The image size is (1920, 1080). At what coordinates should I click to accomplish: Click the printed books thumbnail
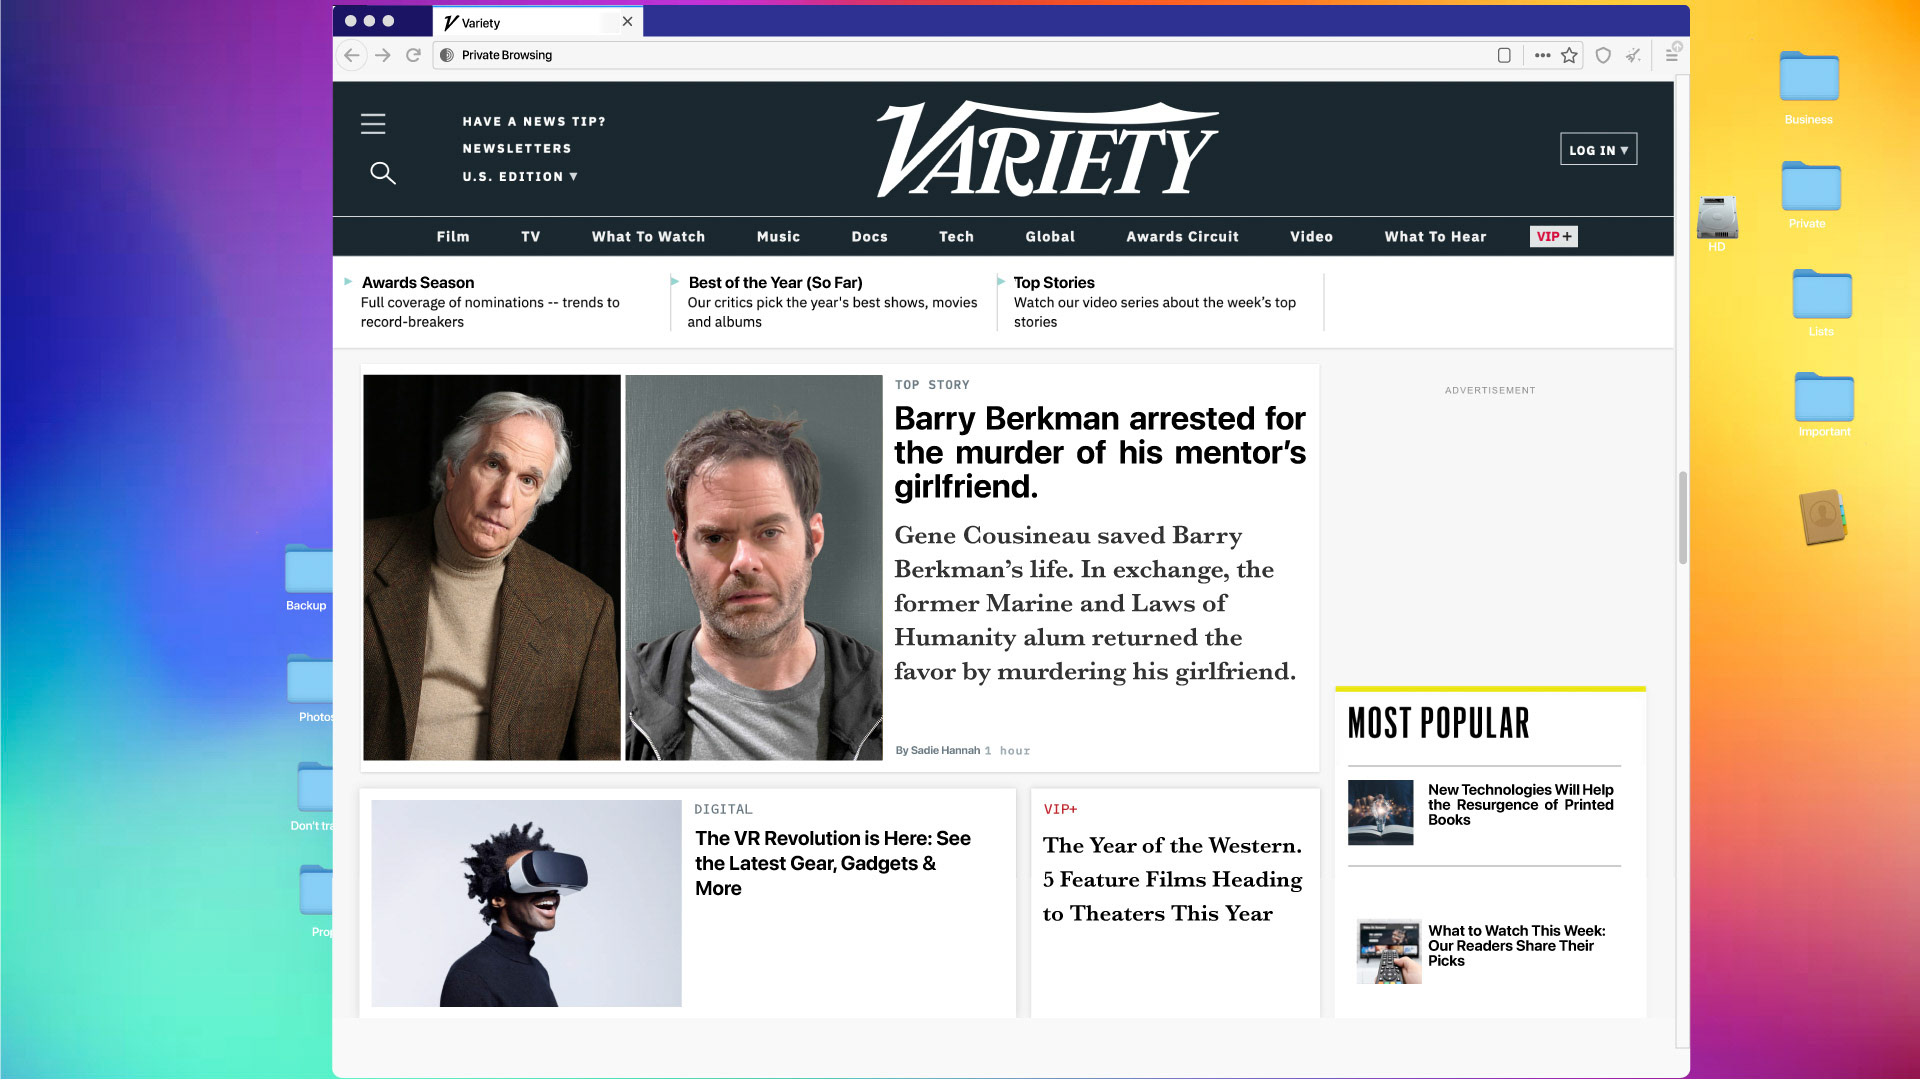pyautogui.click(x=1380, y=812)
